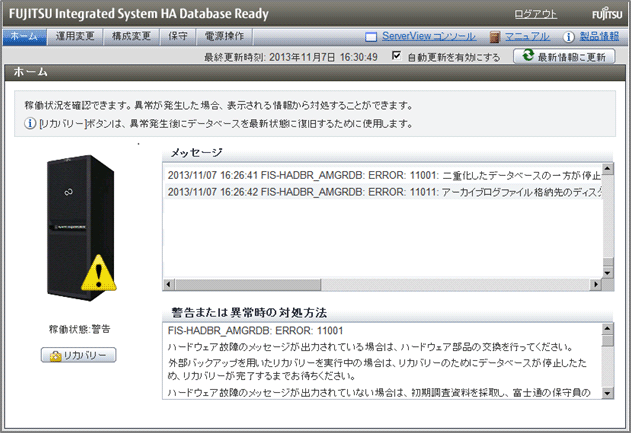The height and width of the screenshot is (433, 631).
Task: Click message list scroll down arrow
Action: point(608,272)
